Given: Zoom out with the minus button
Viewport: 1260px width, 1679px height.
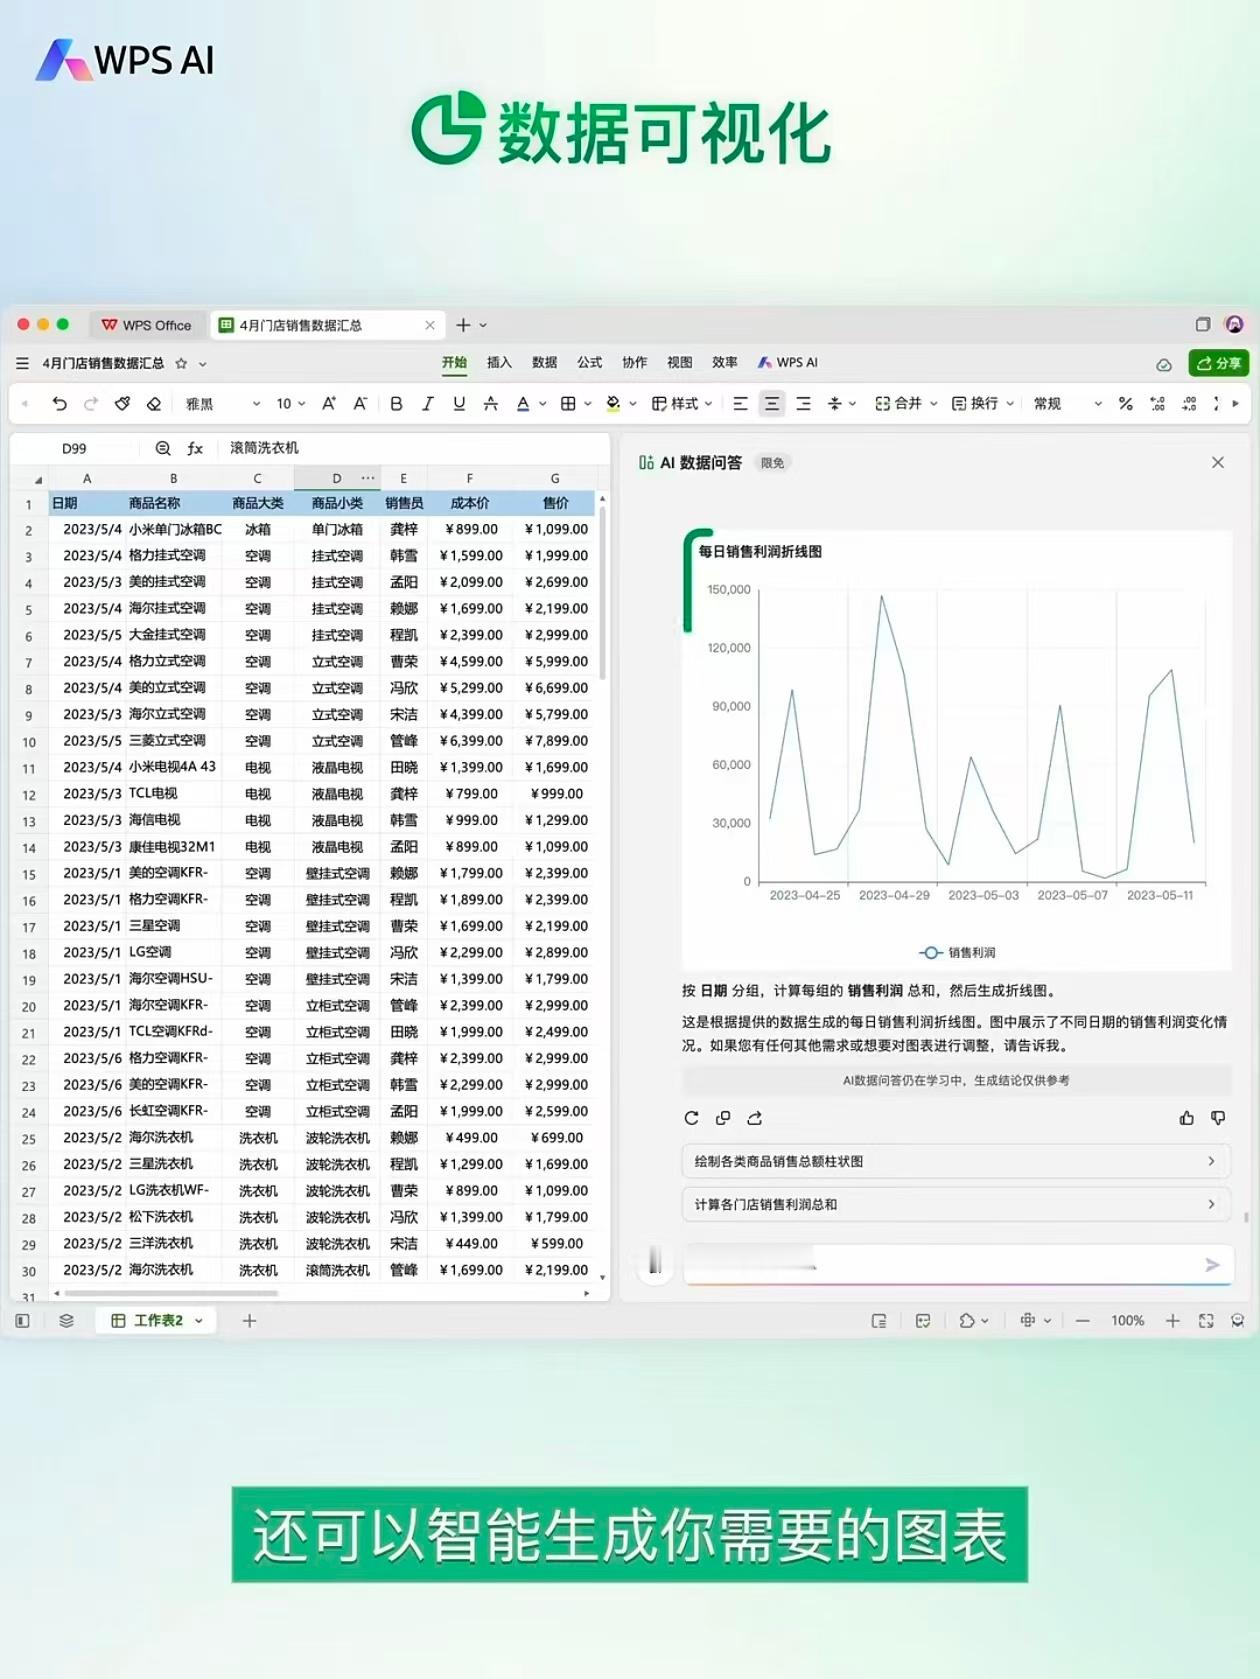Looking at the screenshot, I should pos(1082,1320).
